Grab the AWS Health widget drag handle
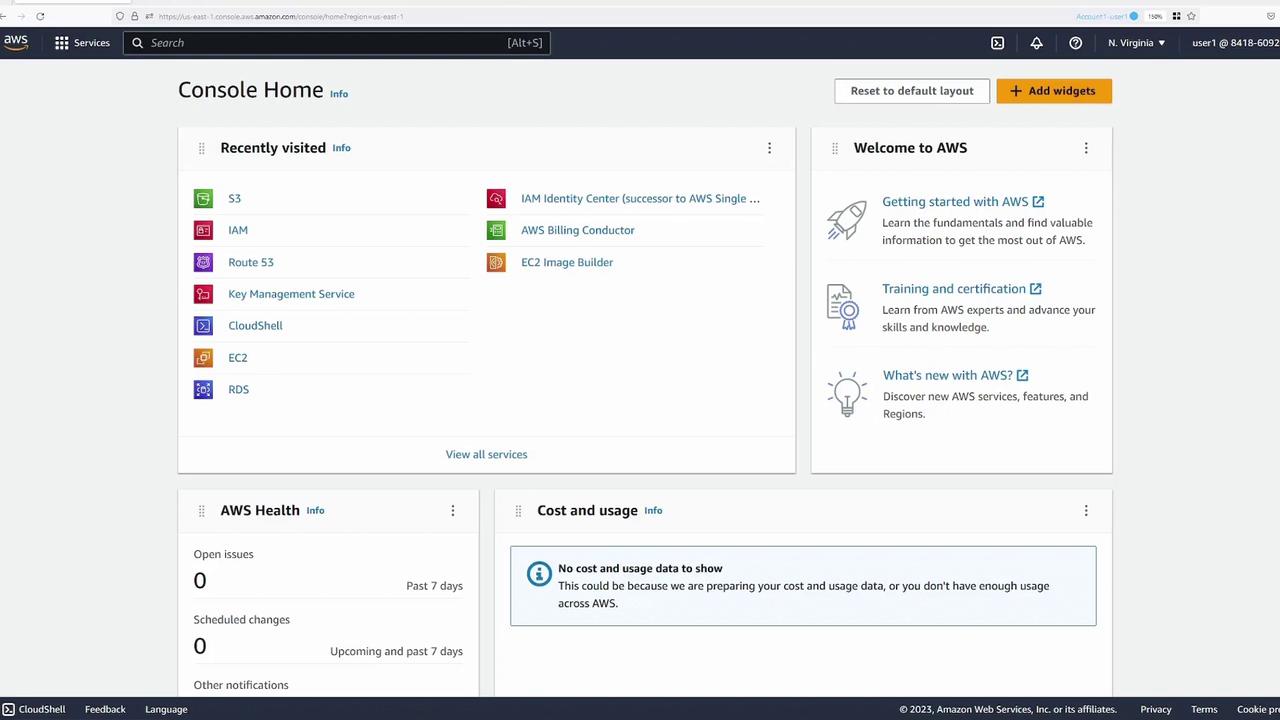The image size is (1280, 720). (201, 511)
